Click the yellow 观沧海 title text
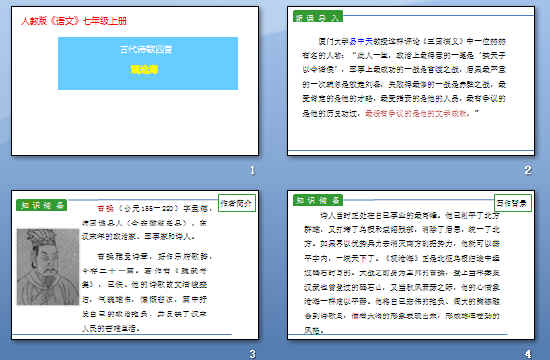 (144, 69)
